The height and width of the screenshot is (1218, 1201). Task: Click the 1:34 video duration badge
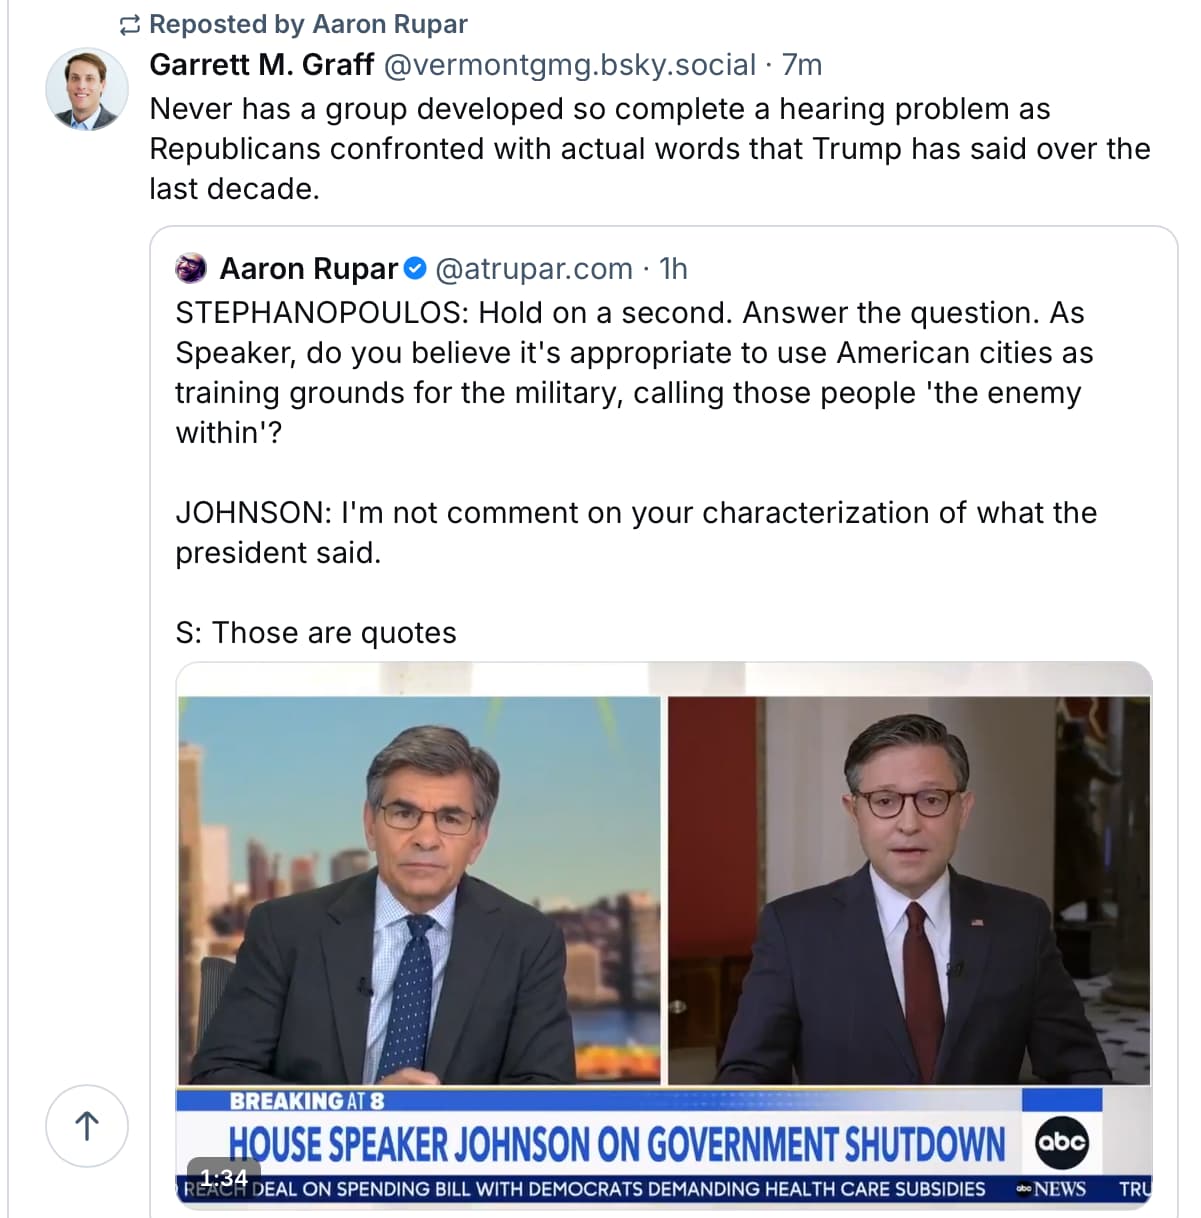point(223,1178)
